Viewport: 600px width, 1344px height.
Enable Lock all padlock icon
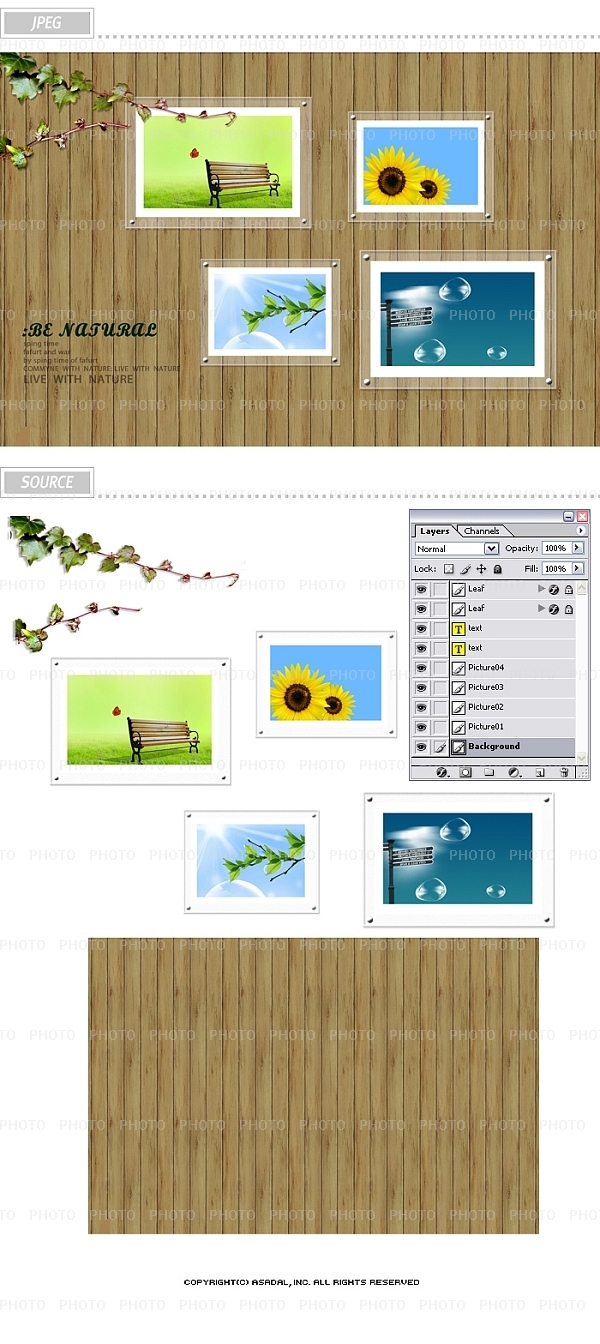pyautogui.click(x=497, y=569)
